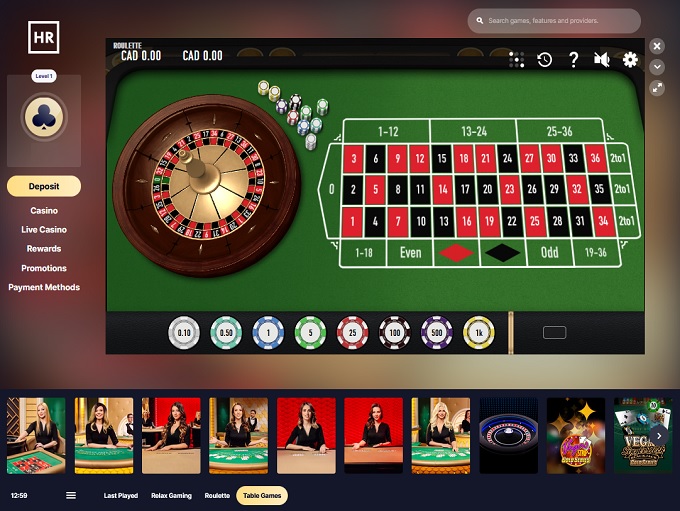Open the Vegas Strip blackjack thumbnail
Image resolution: width=680 pixels, height=511 pixels.
[643, 436]
